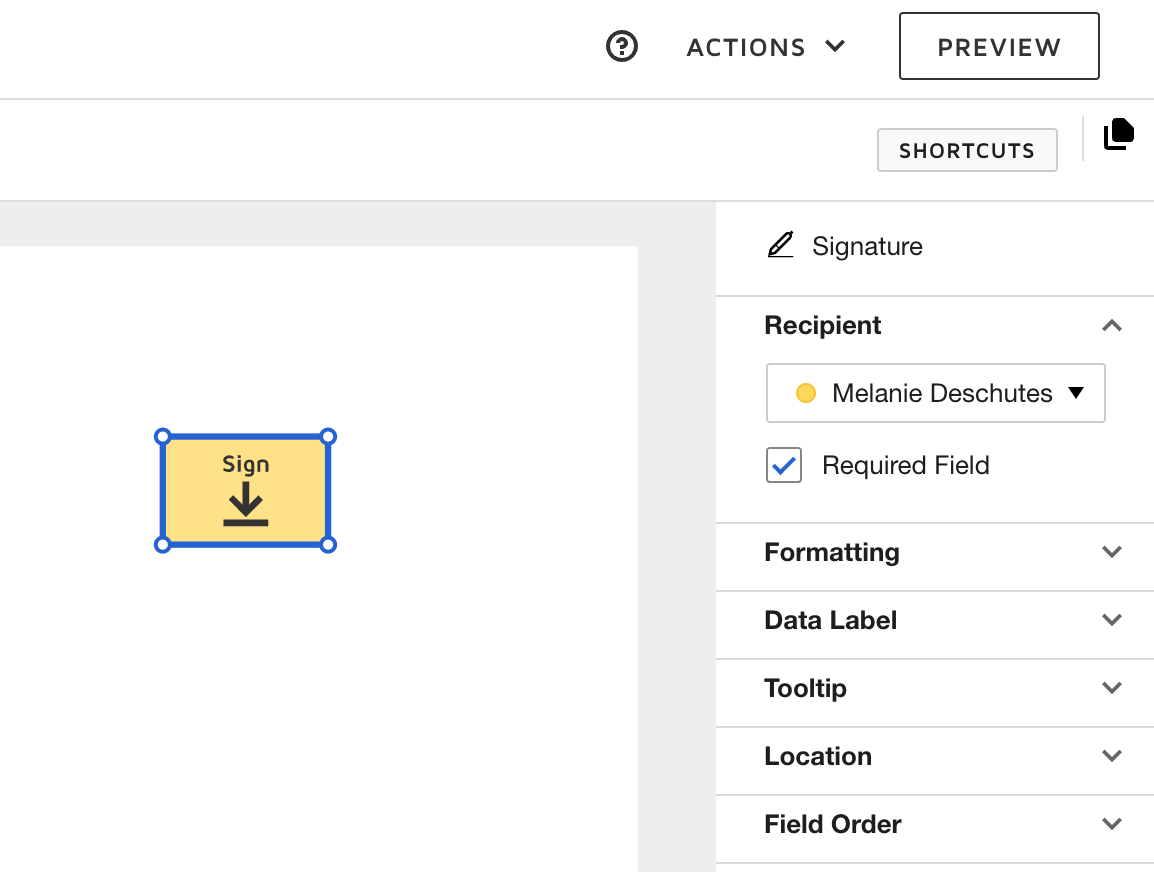Click the Signature pen icon
This screenshot has width=1154, height=872.
point(780,246)
